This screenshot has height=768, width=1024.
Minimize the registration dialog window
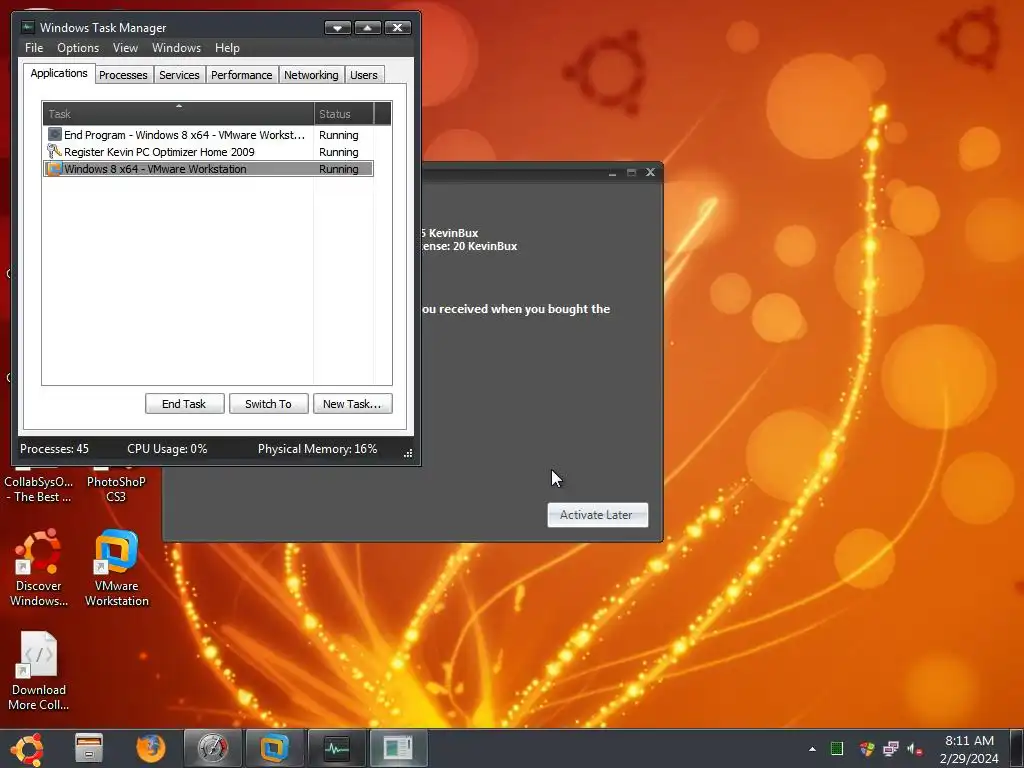pos(613,173)
